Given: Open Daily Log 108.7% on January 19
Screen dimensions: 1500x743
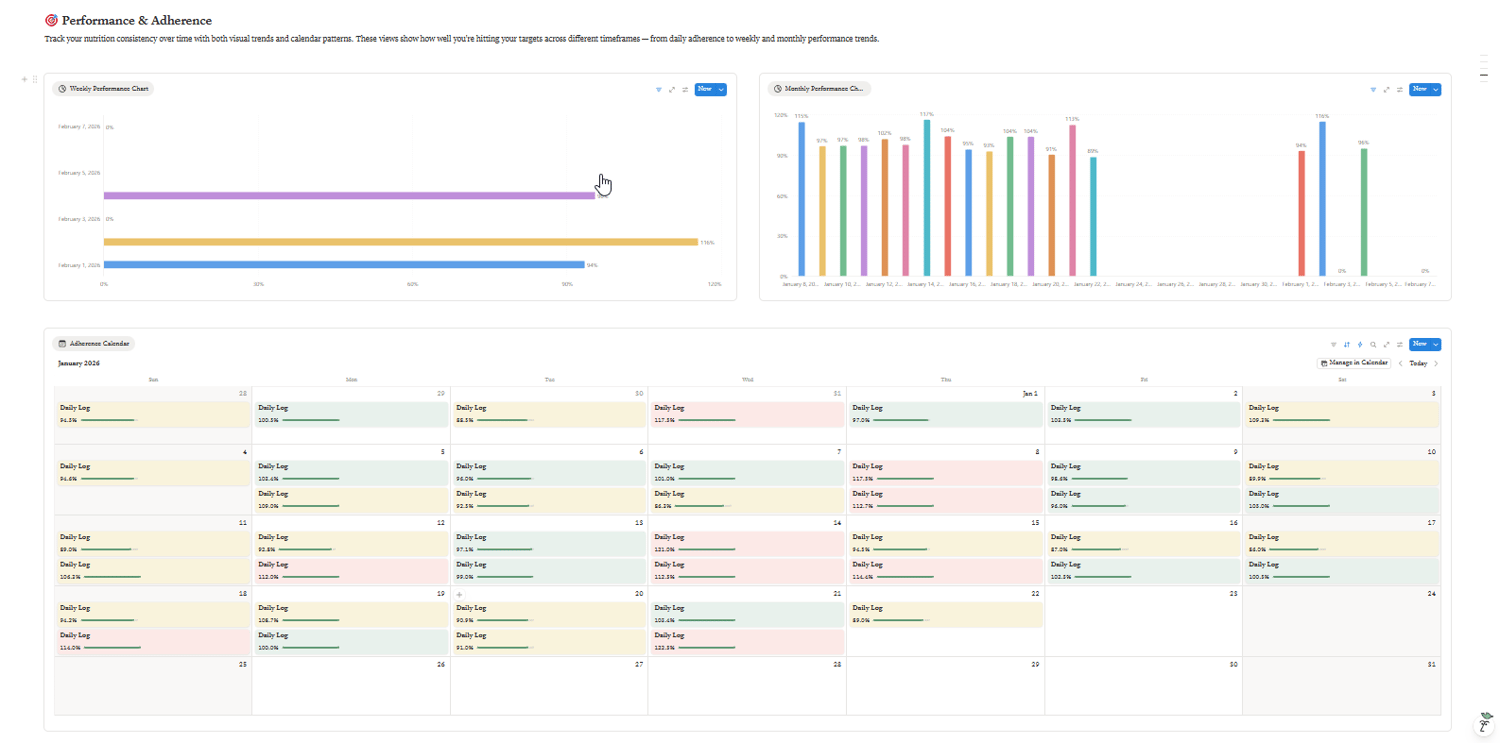Looking at the screenshot, I should coord(350,614).
